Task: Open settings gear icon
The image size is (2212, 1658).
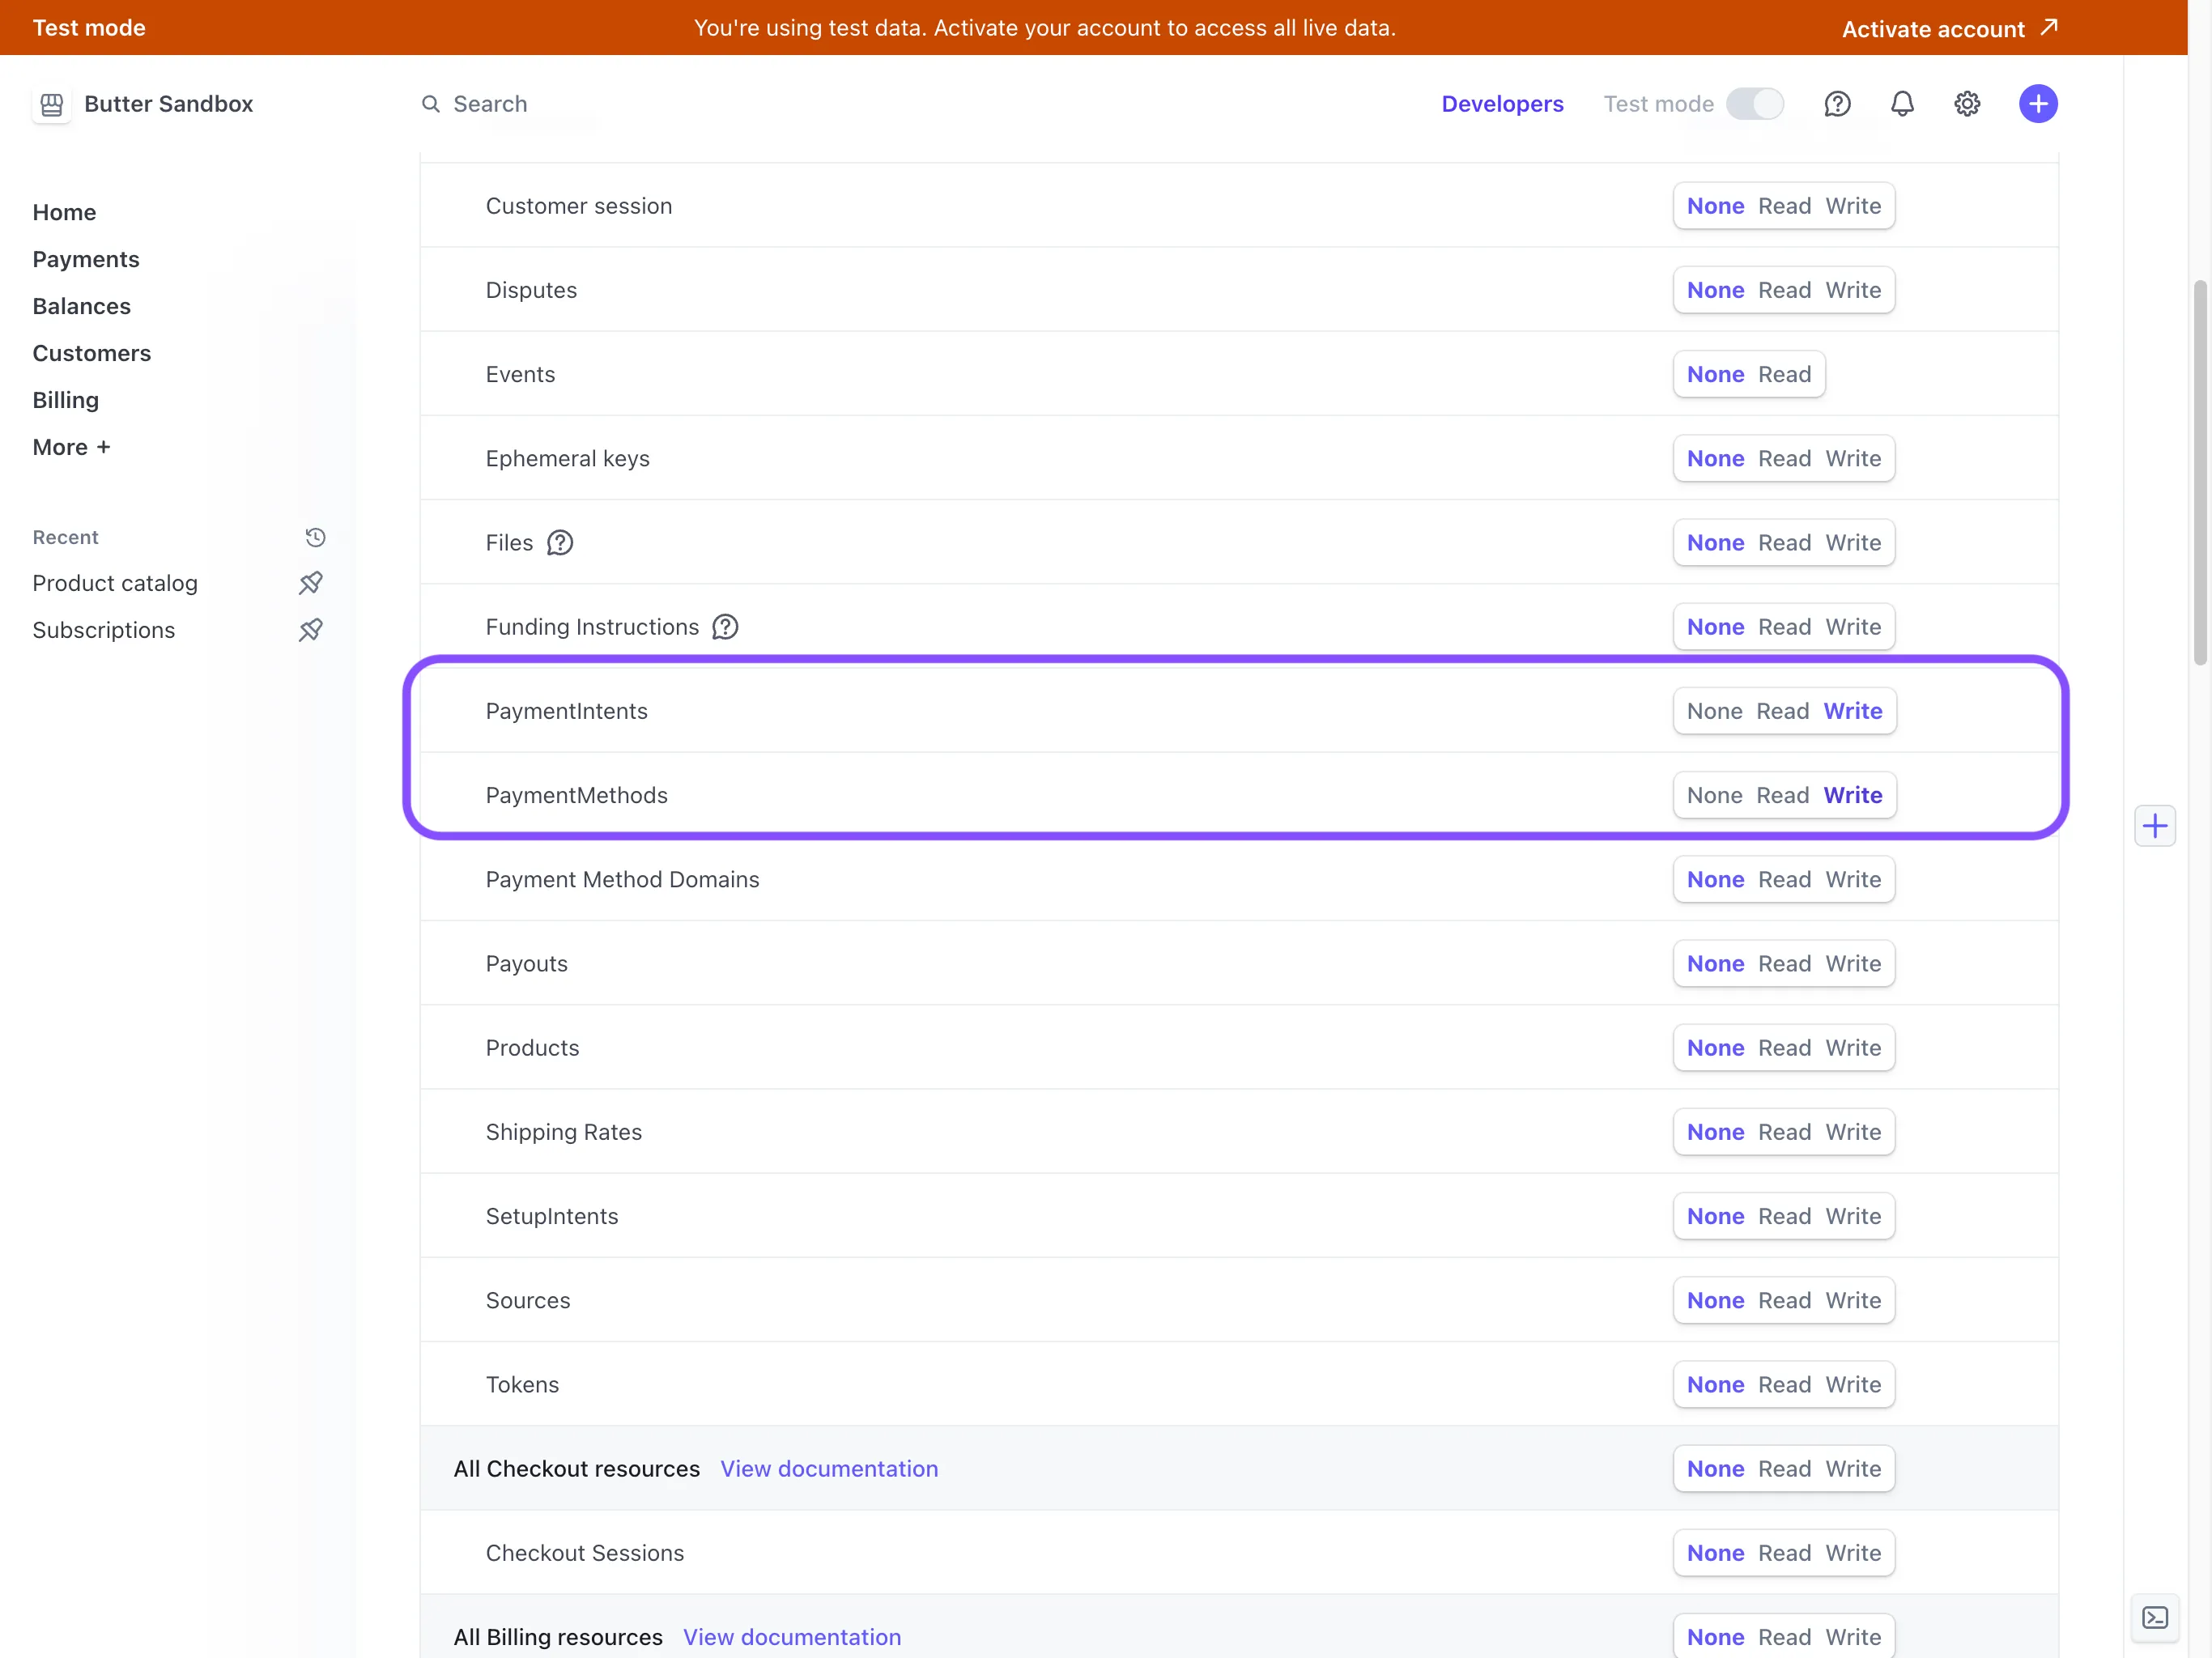Action: click(1967, 104)
